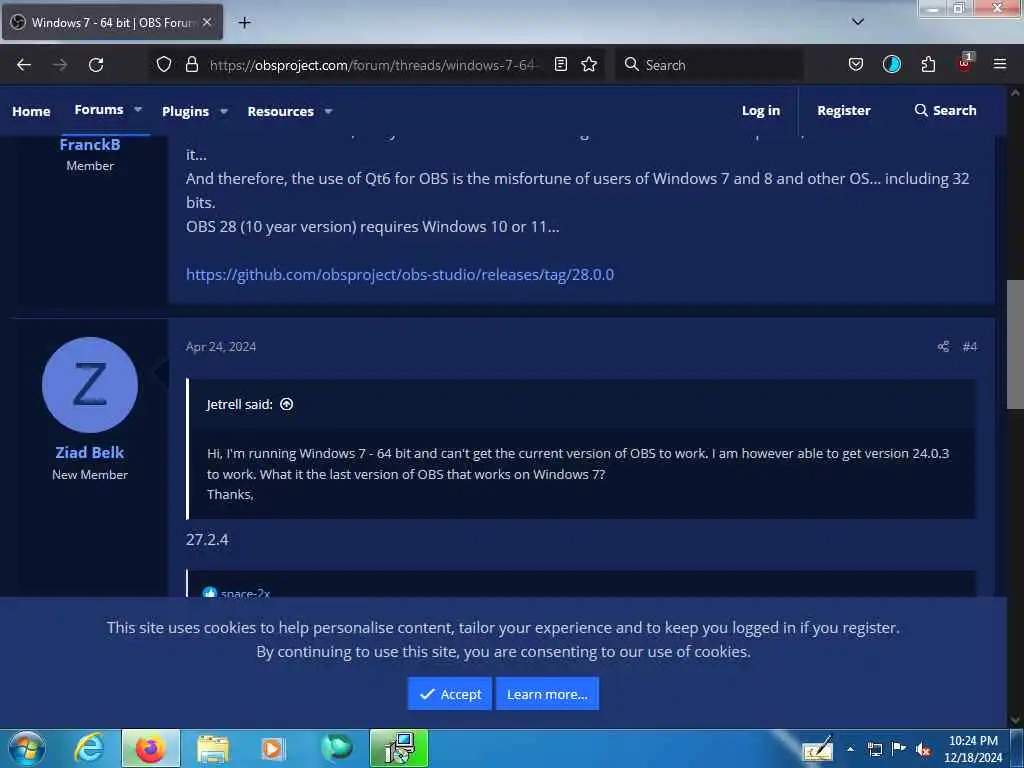
Task: Click the blue circular extension icon
Action: (891, 64)
